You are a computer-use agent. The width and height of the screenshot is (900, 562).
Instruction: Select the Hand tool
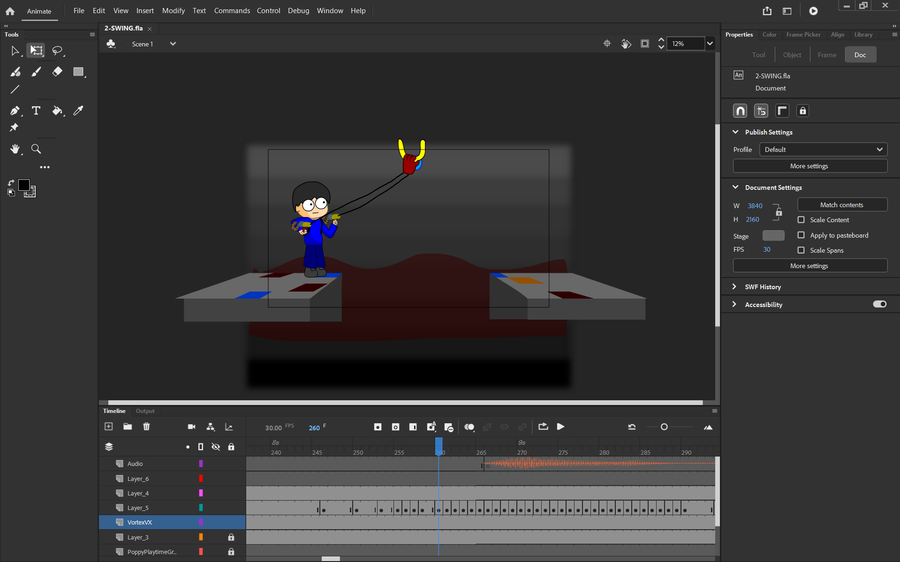coord(15,149)
